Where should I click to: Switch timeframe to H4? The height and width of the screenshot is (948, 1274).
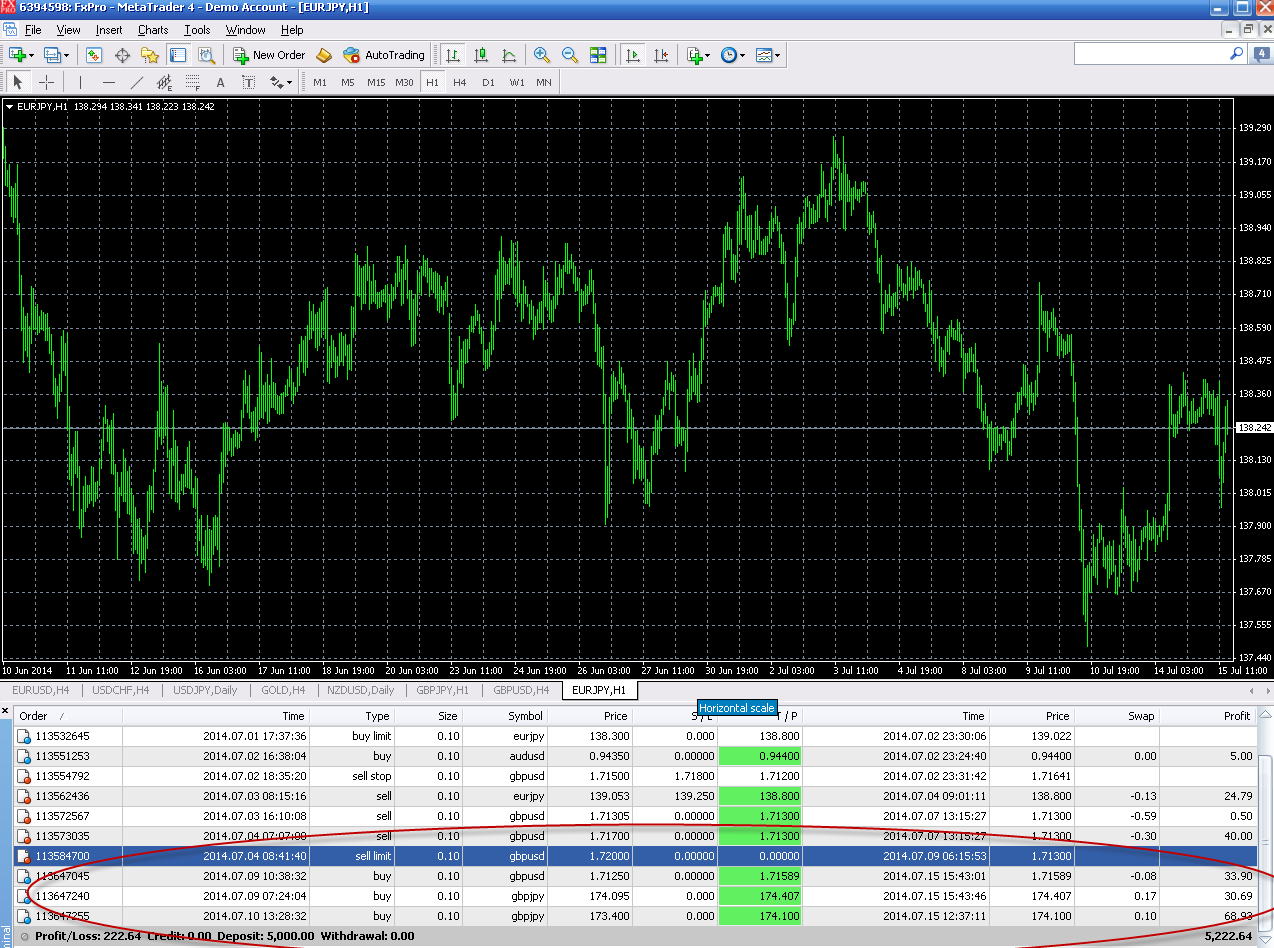pyautogui.click(x=460, y=82)
